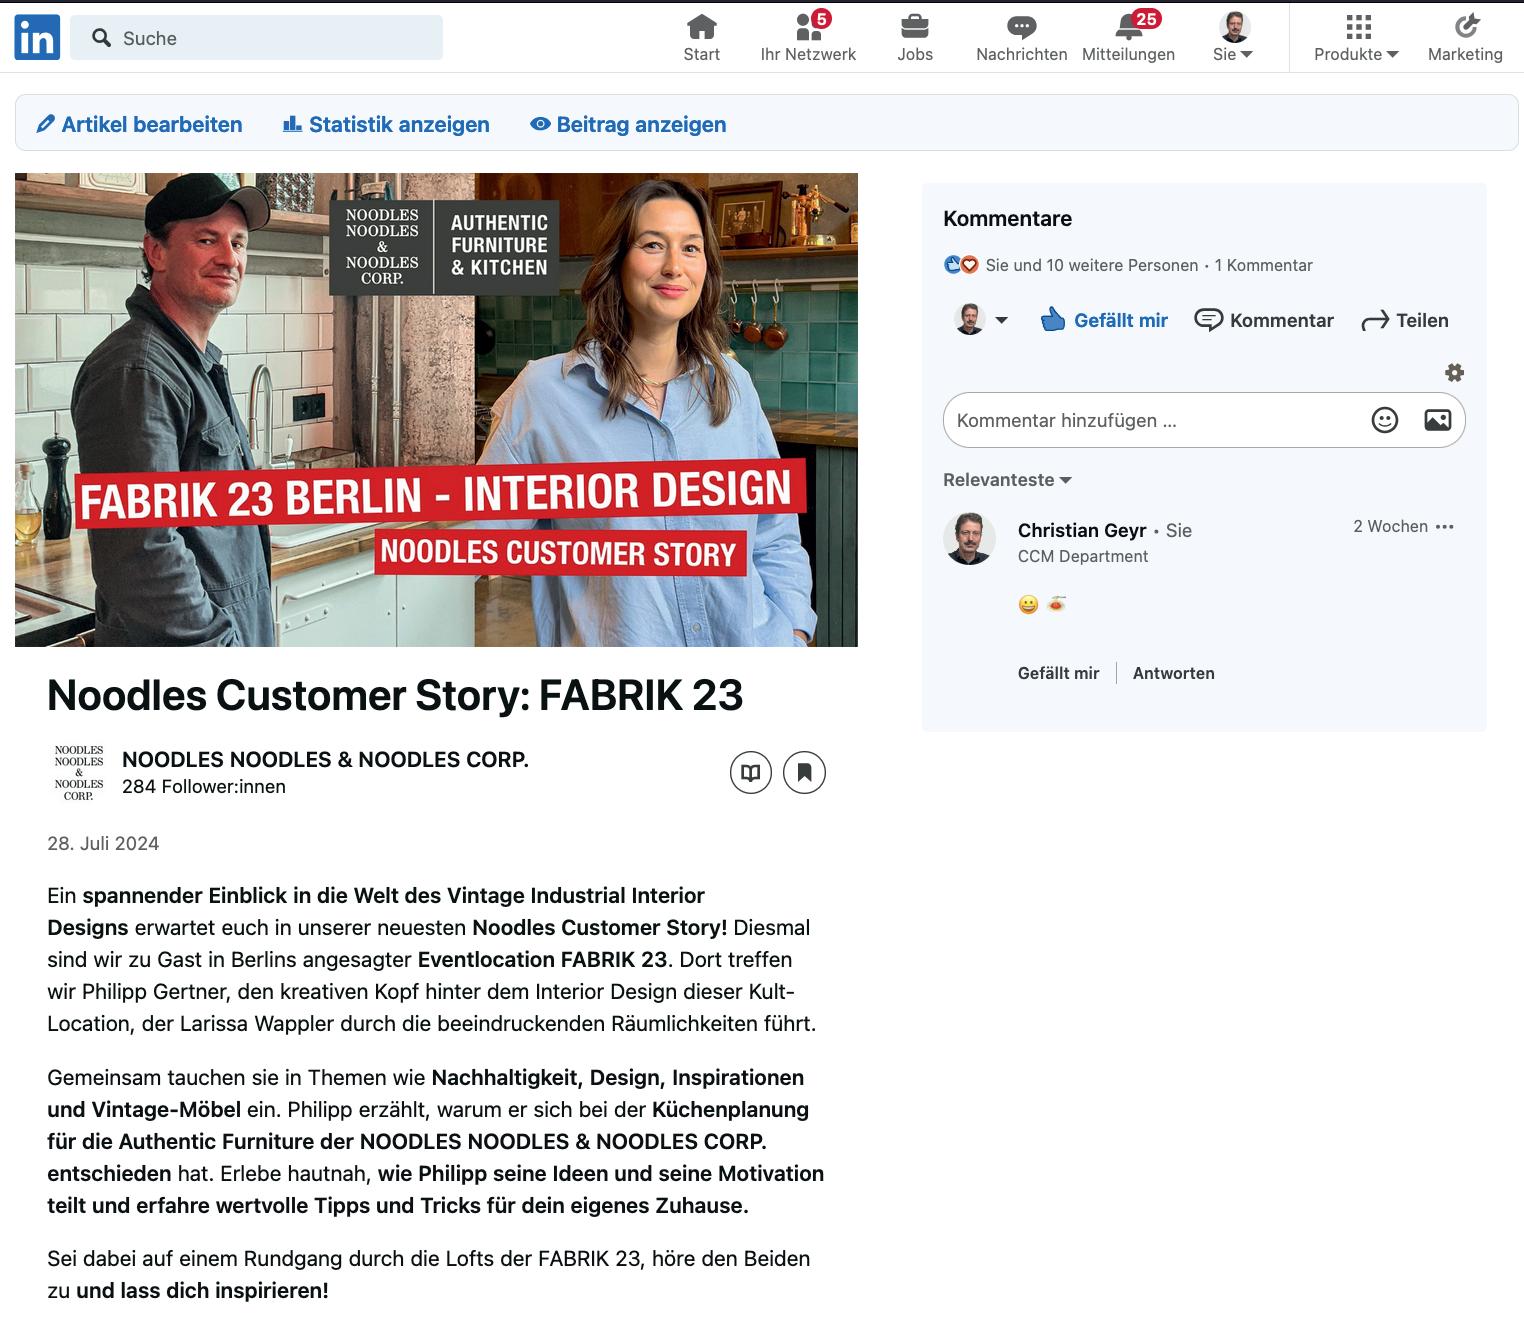Open Ihr Netzwerk section

pos(808,38)
